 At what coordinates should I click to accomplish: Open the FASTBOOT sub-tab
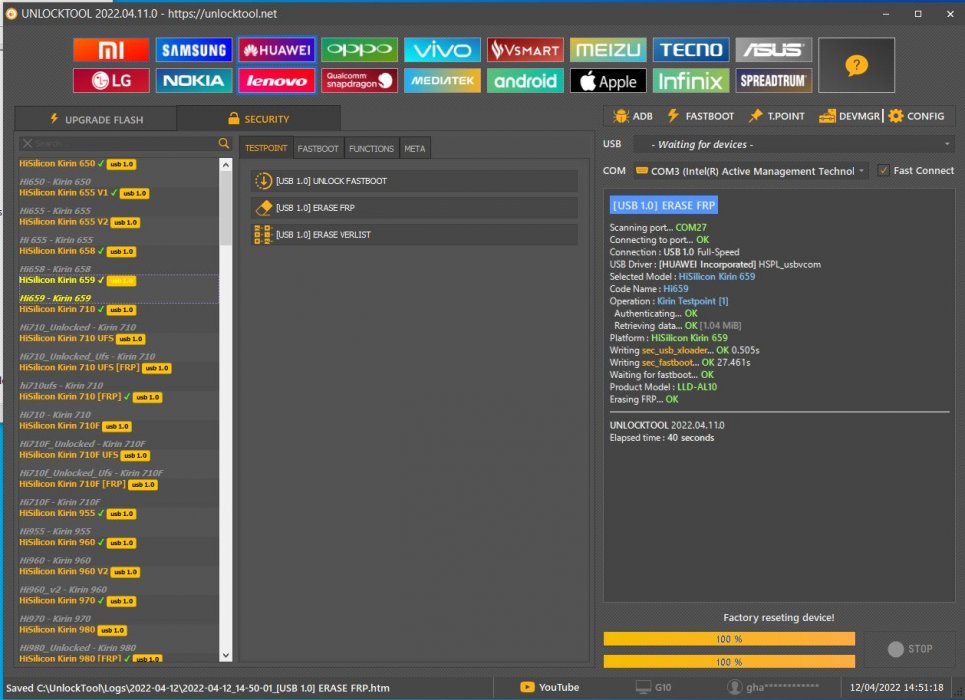(318, 148)
